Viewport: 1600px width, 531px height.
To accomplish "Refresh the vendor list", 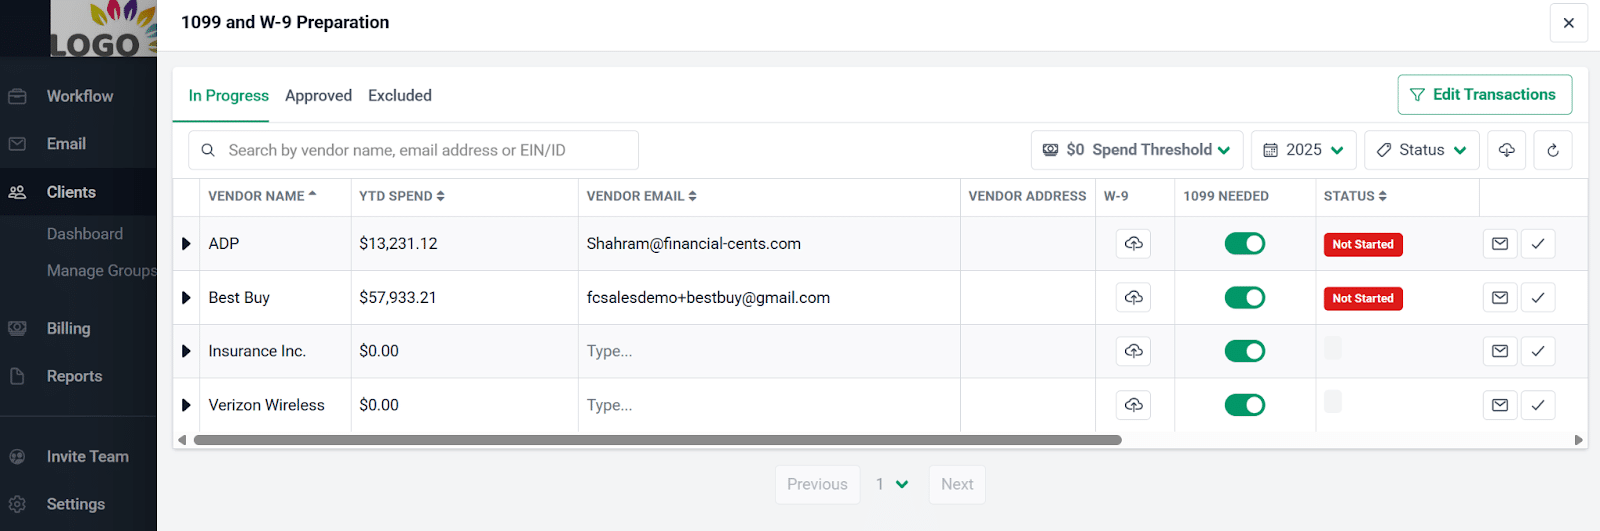I will pos(1553,150).
